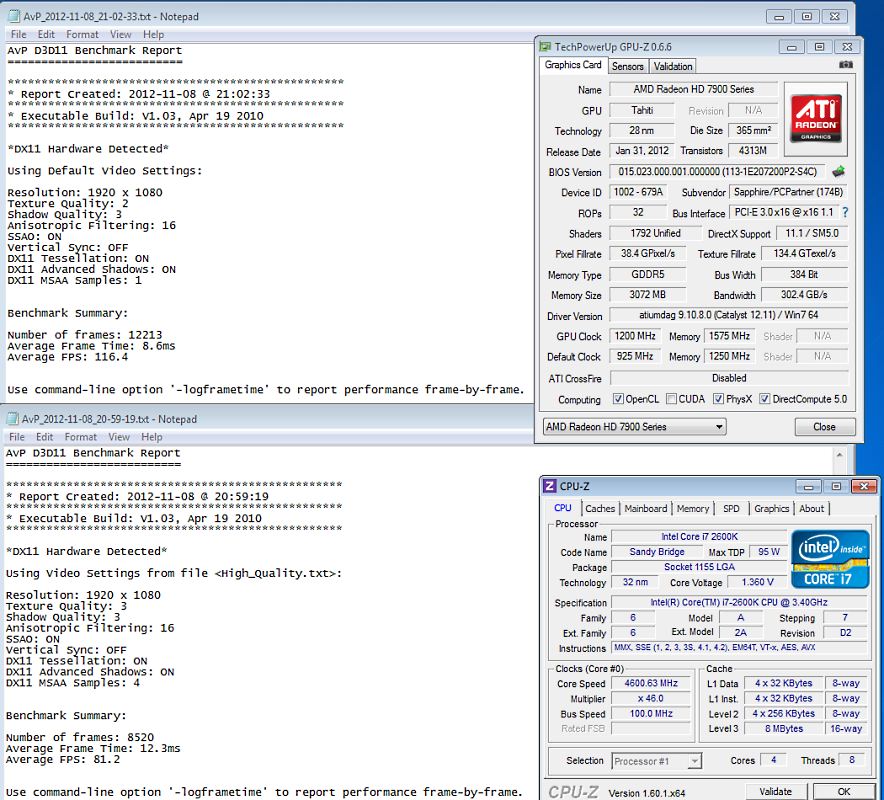Open the Memory tab in CPU-Z
884x800 pixels.
(692, 509)
